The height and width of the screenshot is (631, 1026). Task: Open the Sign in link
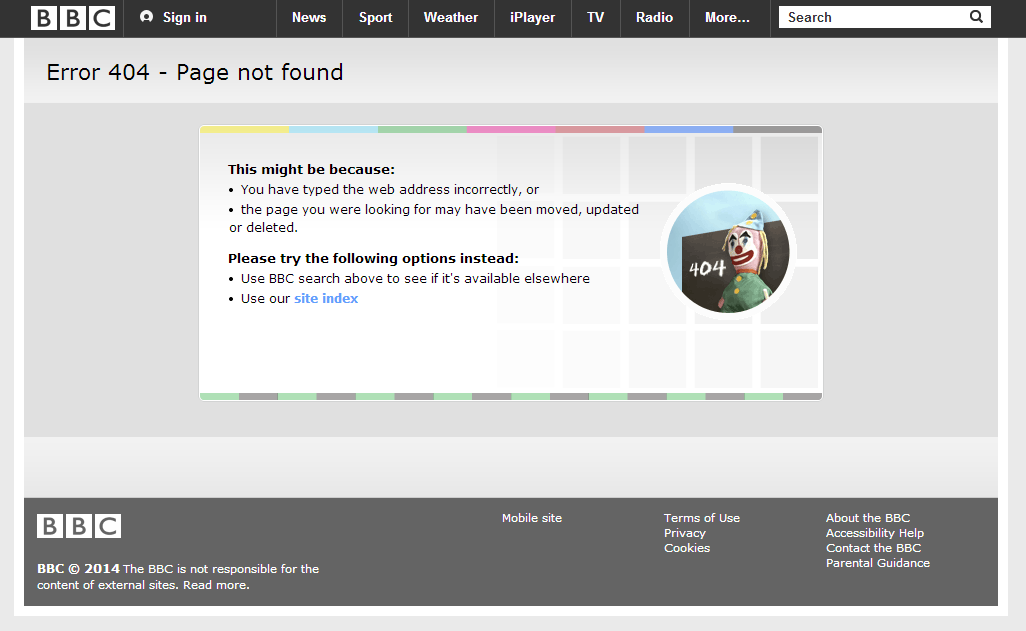tap(185, 18)
